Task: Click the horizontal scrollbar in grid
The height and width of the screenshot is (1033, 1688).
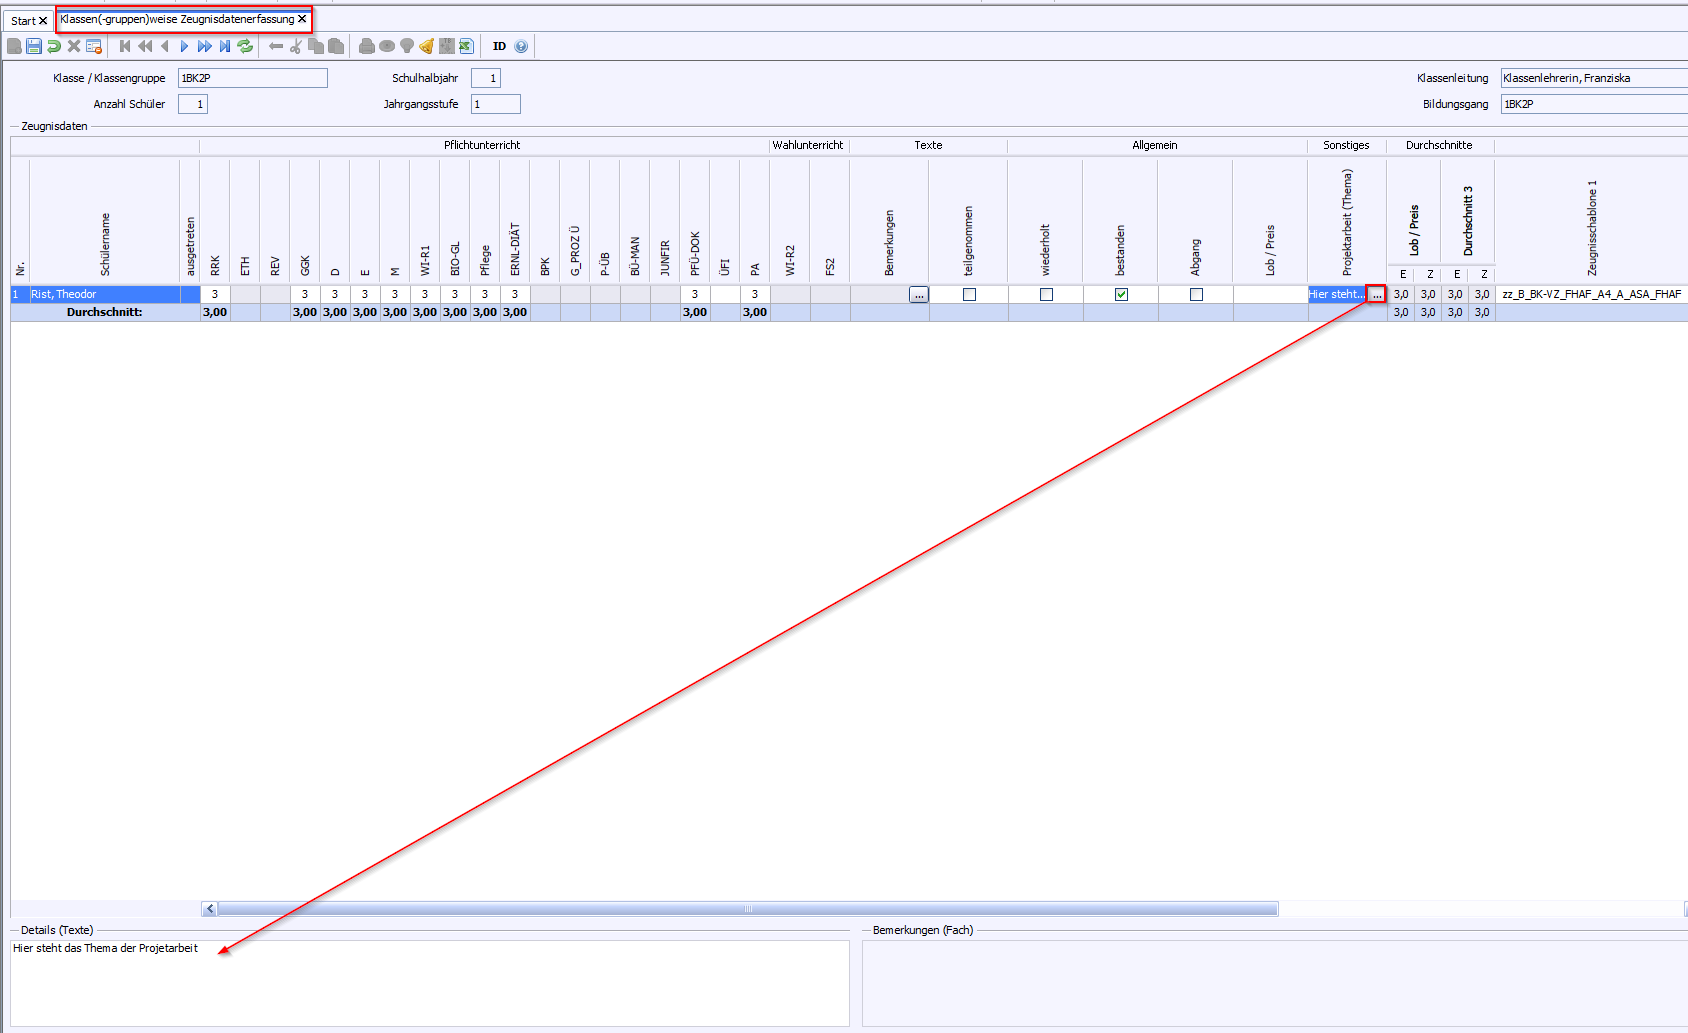Action: click(747, 909)
